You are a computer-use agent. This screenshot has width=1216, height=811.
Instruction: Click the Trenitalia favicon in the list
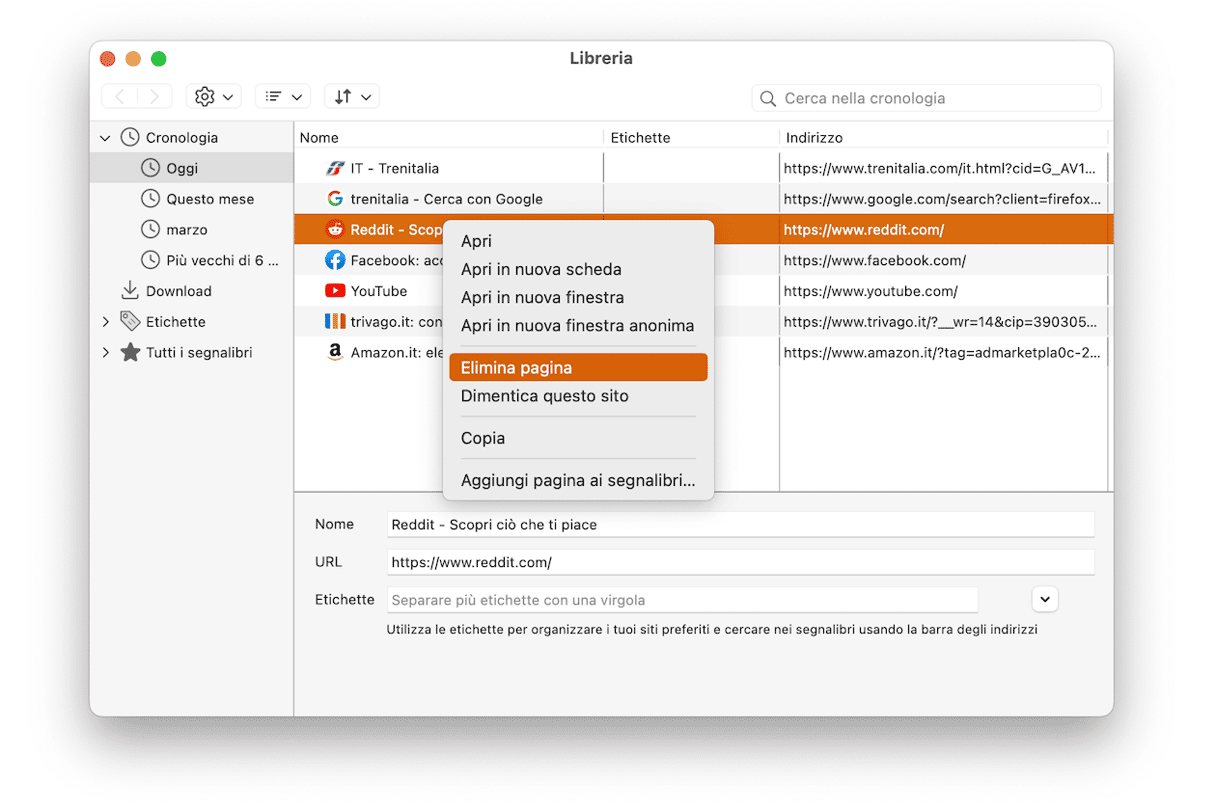click(335, 168)
